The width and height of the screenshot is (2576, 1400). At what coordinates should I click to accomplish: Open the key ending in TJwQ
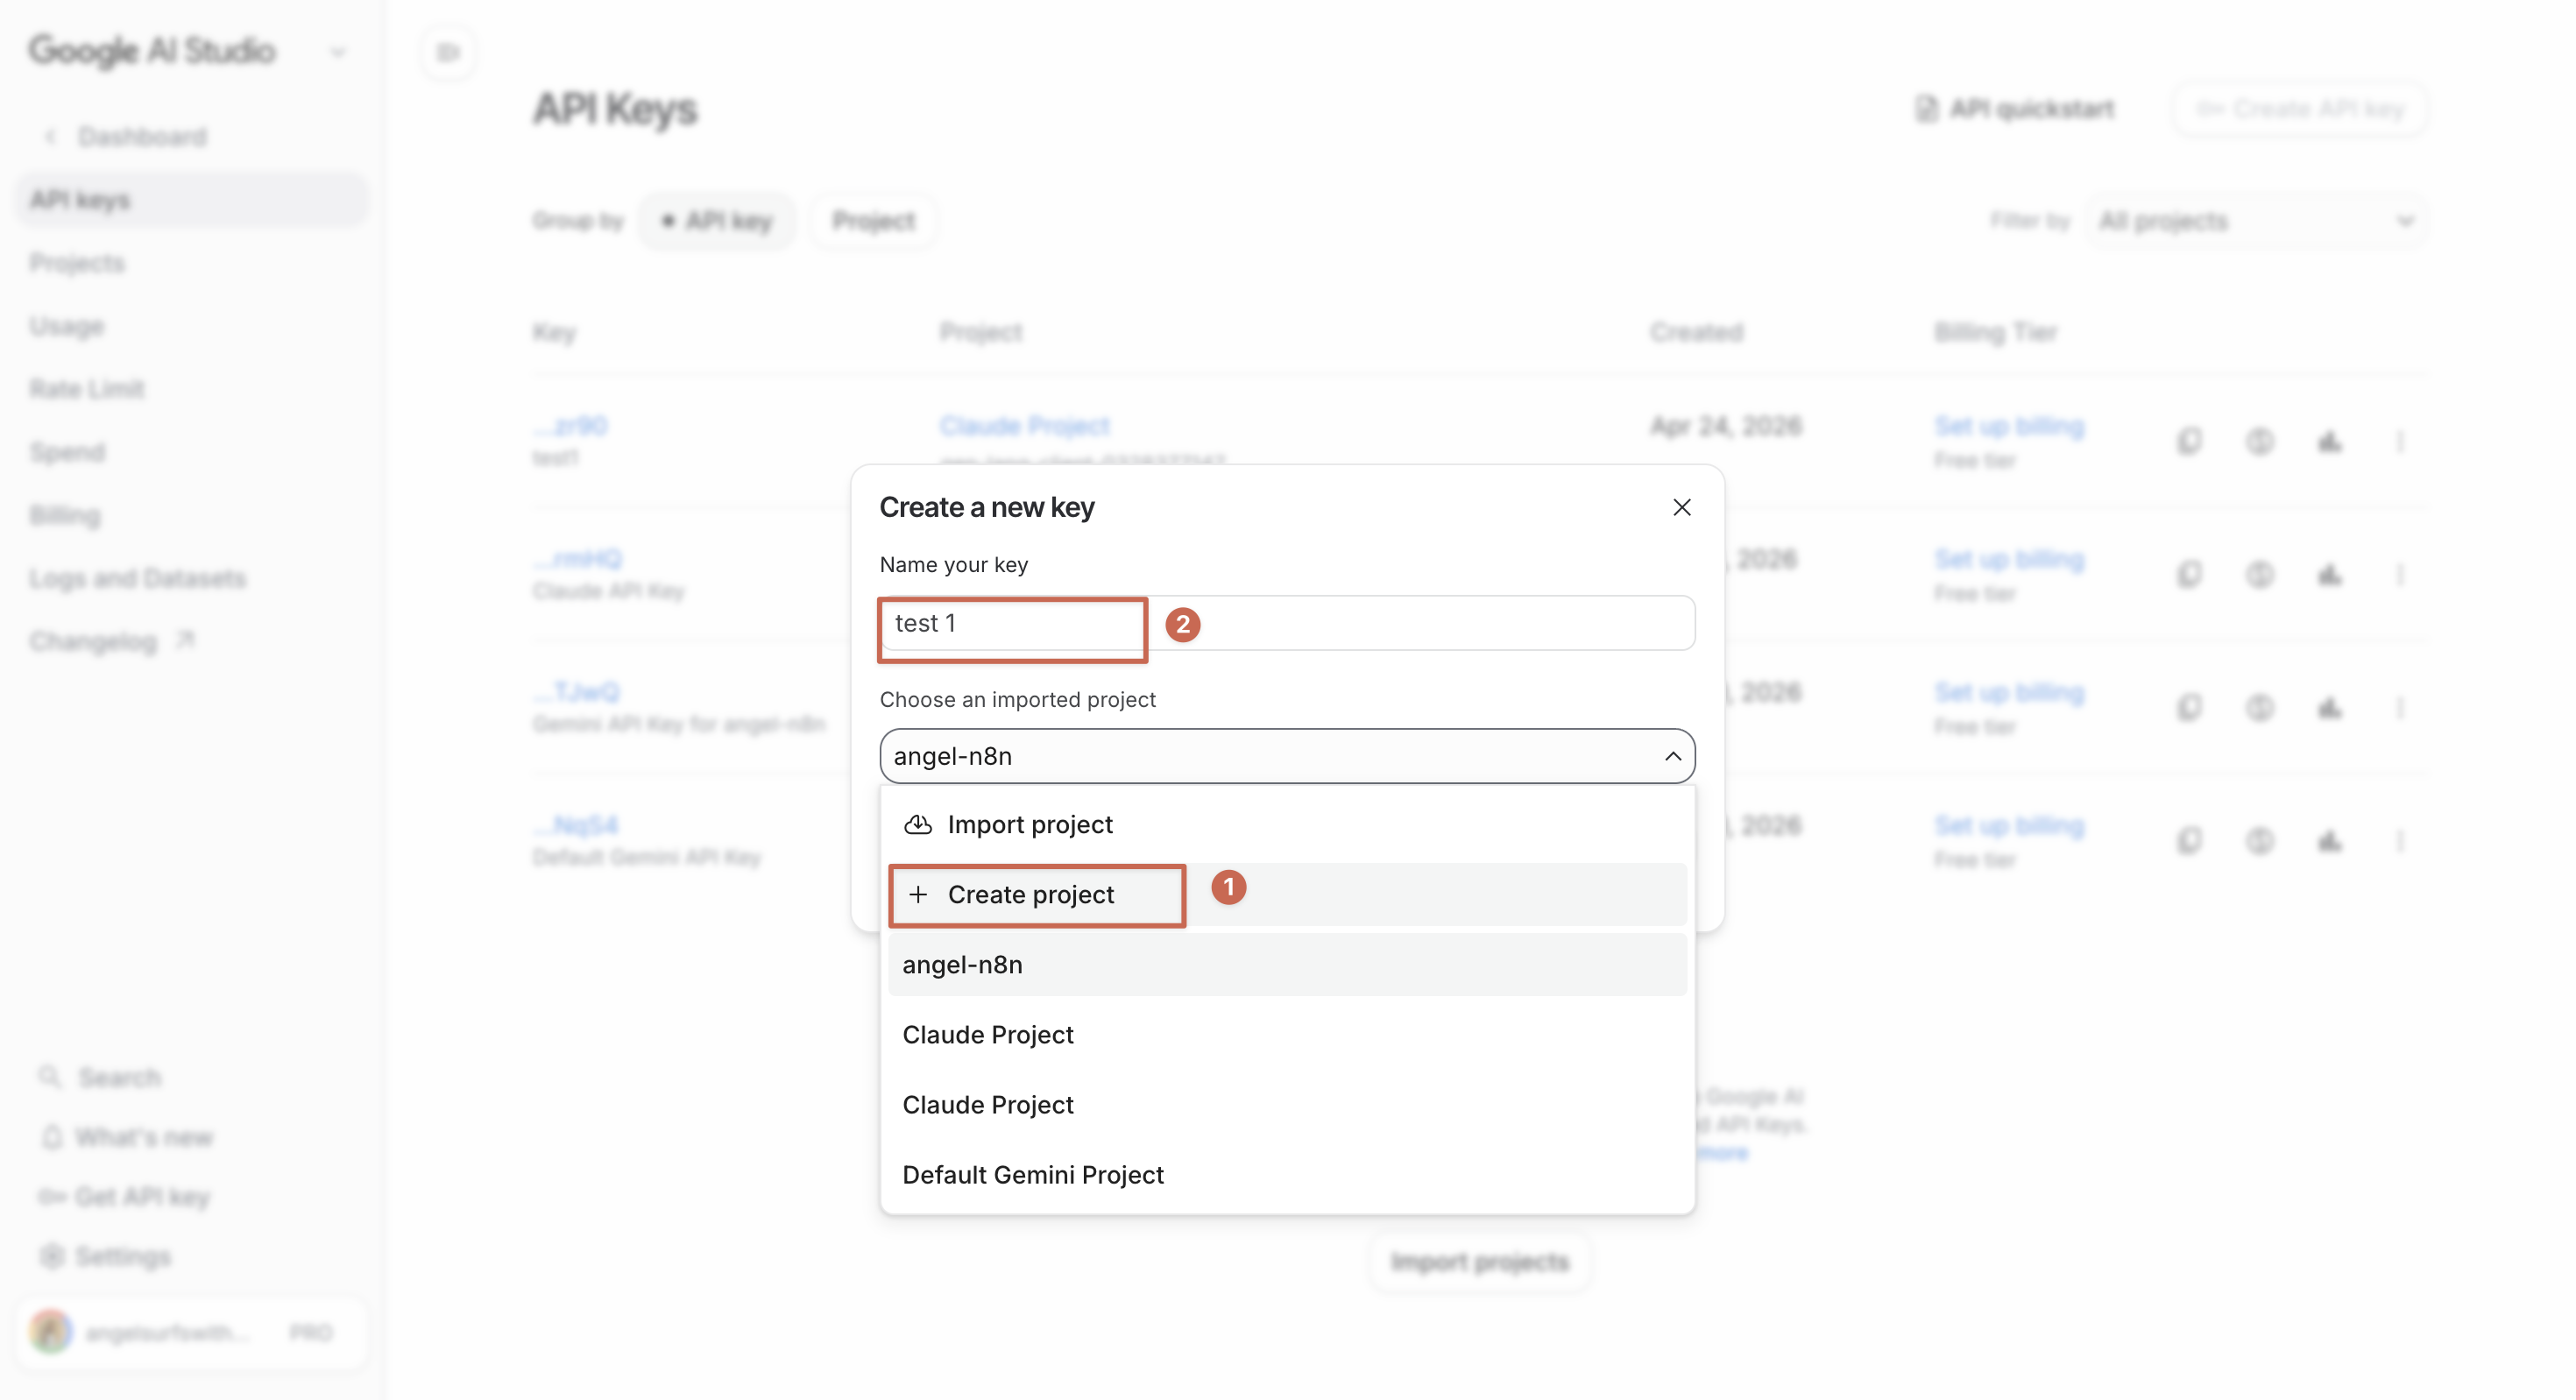[577, 692]
